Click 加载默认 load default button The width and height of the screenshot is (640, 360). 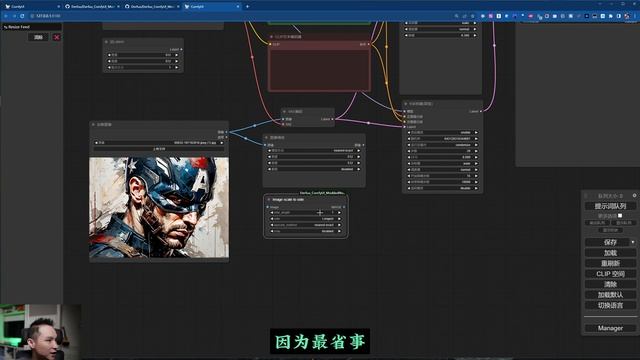tap(610, 295)
